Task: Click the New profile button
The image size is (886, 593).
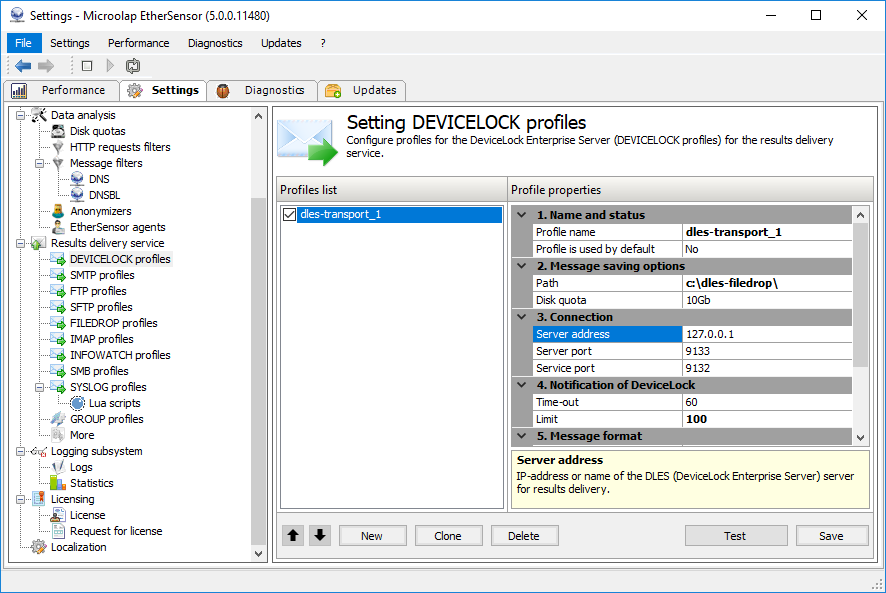Action: coord(372,535)
